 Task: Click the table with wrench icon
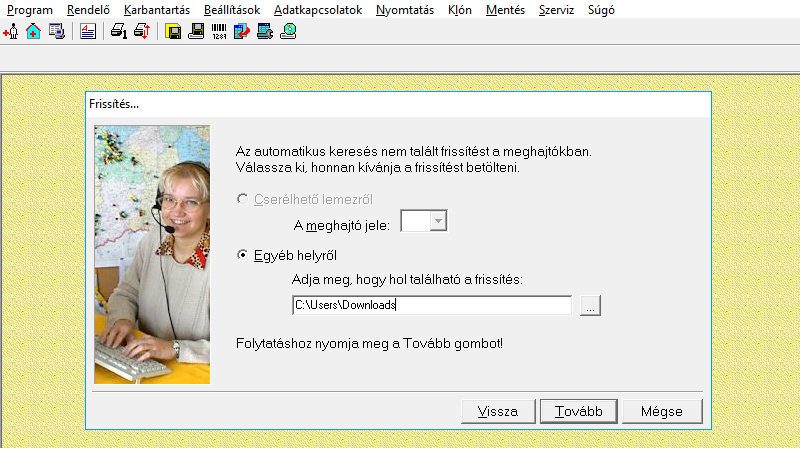(x=265, y=32)
